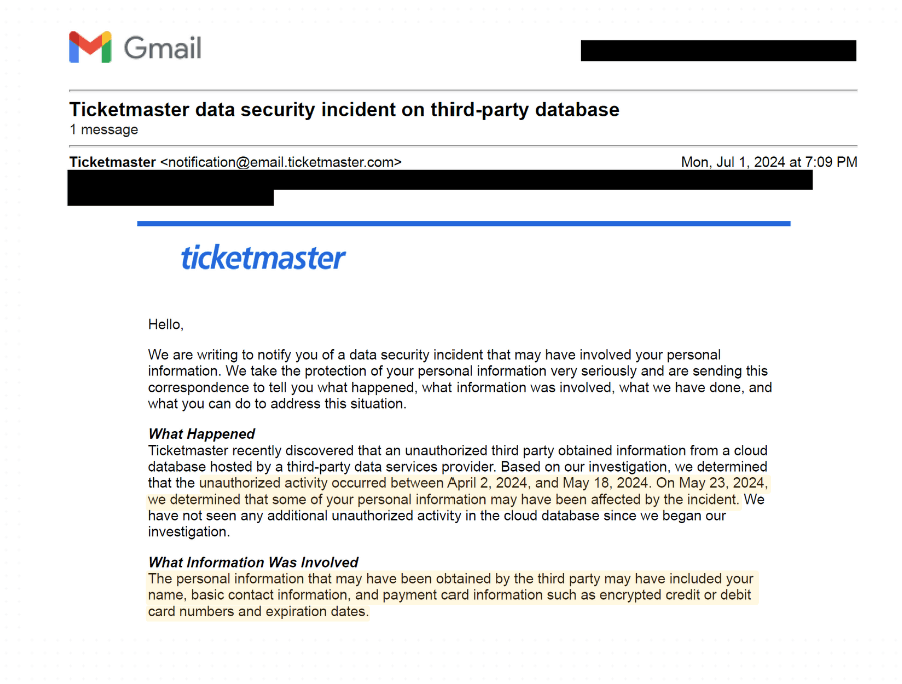Select the email subject heading

tap(344, 110)
